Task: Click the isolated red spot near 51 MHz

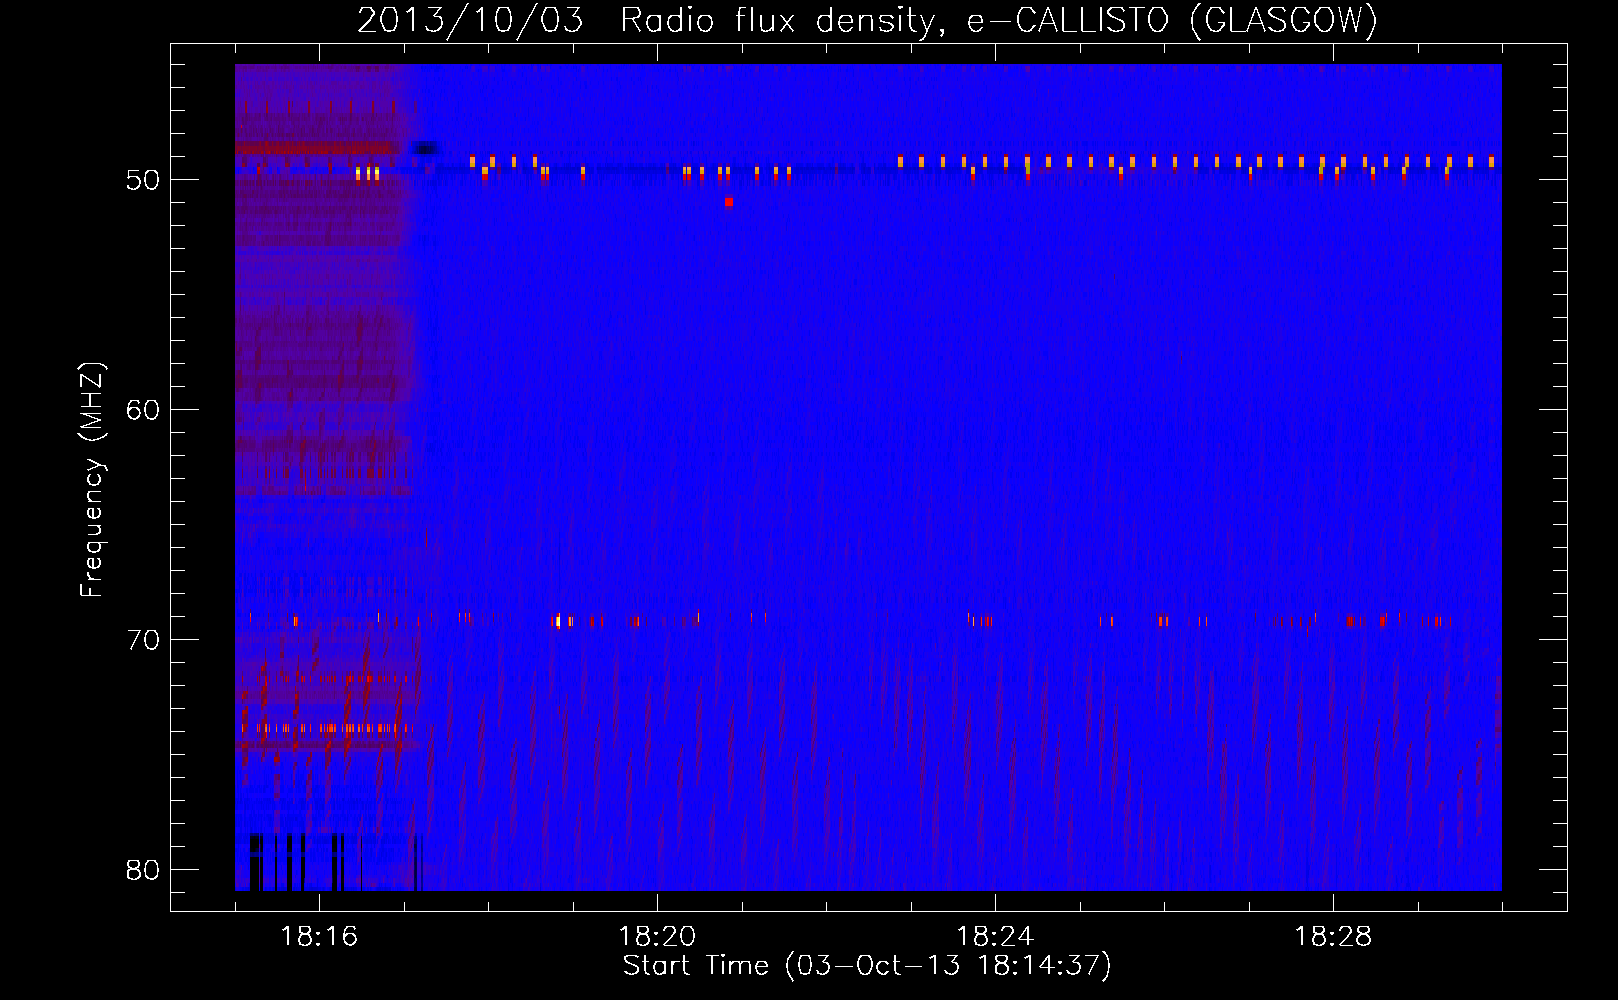Action: click(729, 202)
